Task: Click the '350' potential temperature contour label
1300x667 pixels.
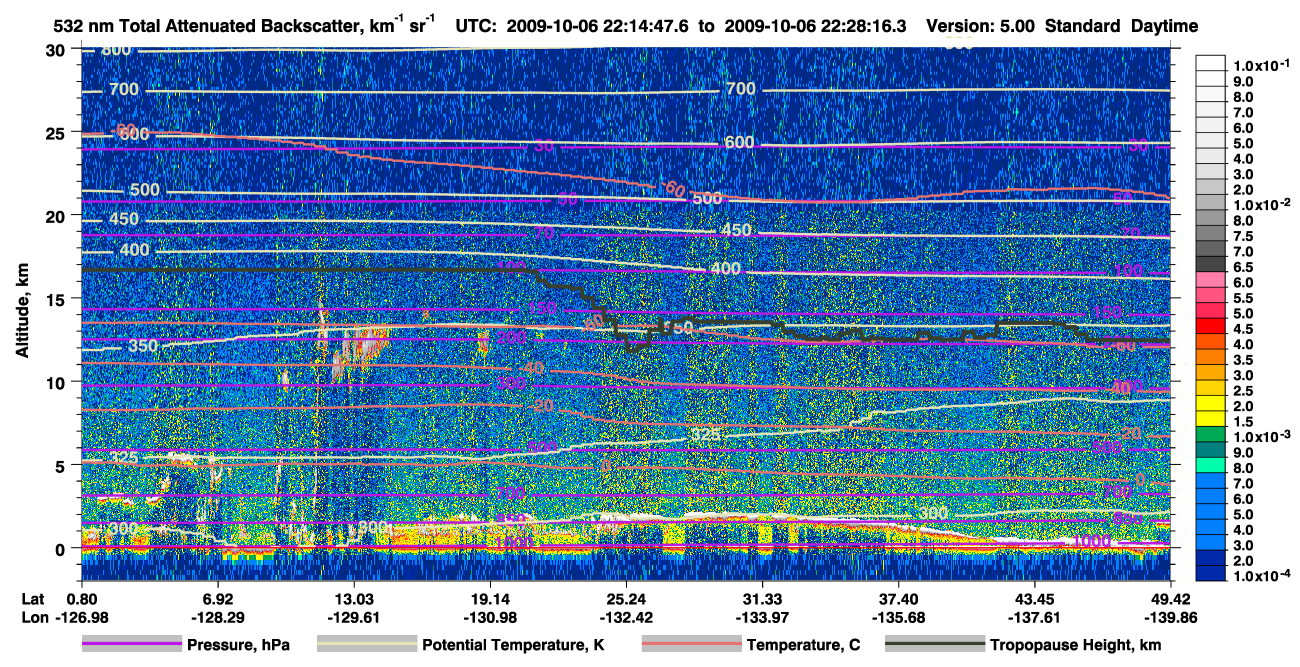Action: (x=143, y=346)
